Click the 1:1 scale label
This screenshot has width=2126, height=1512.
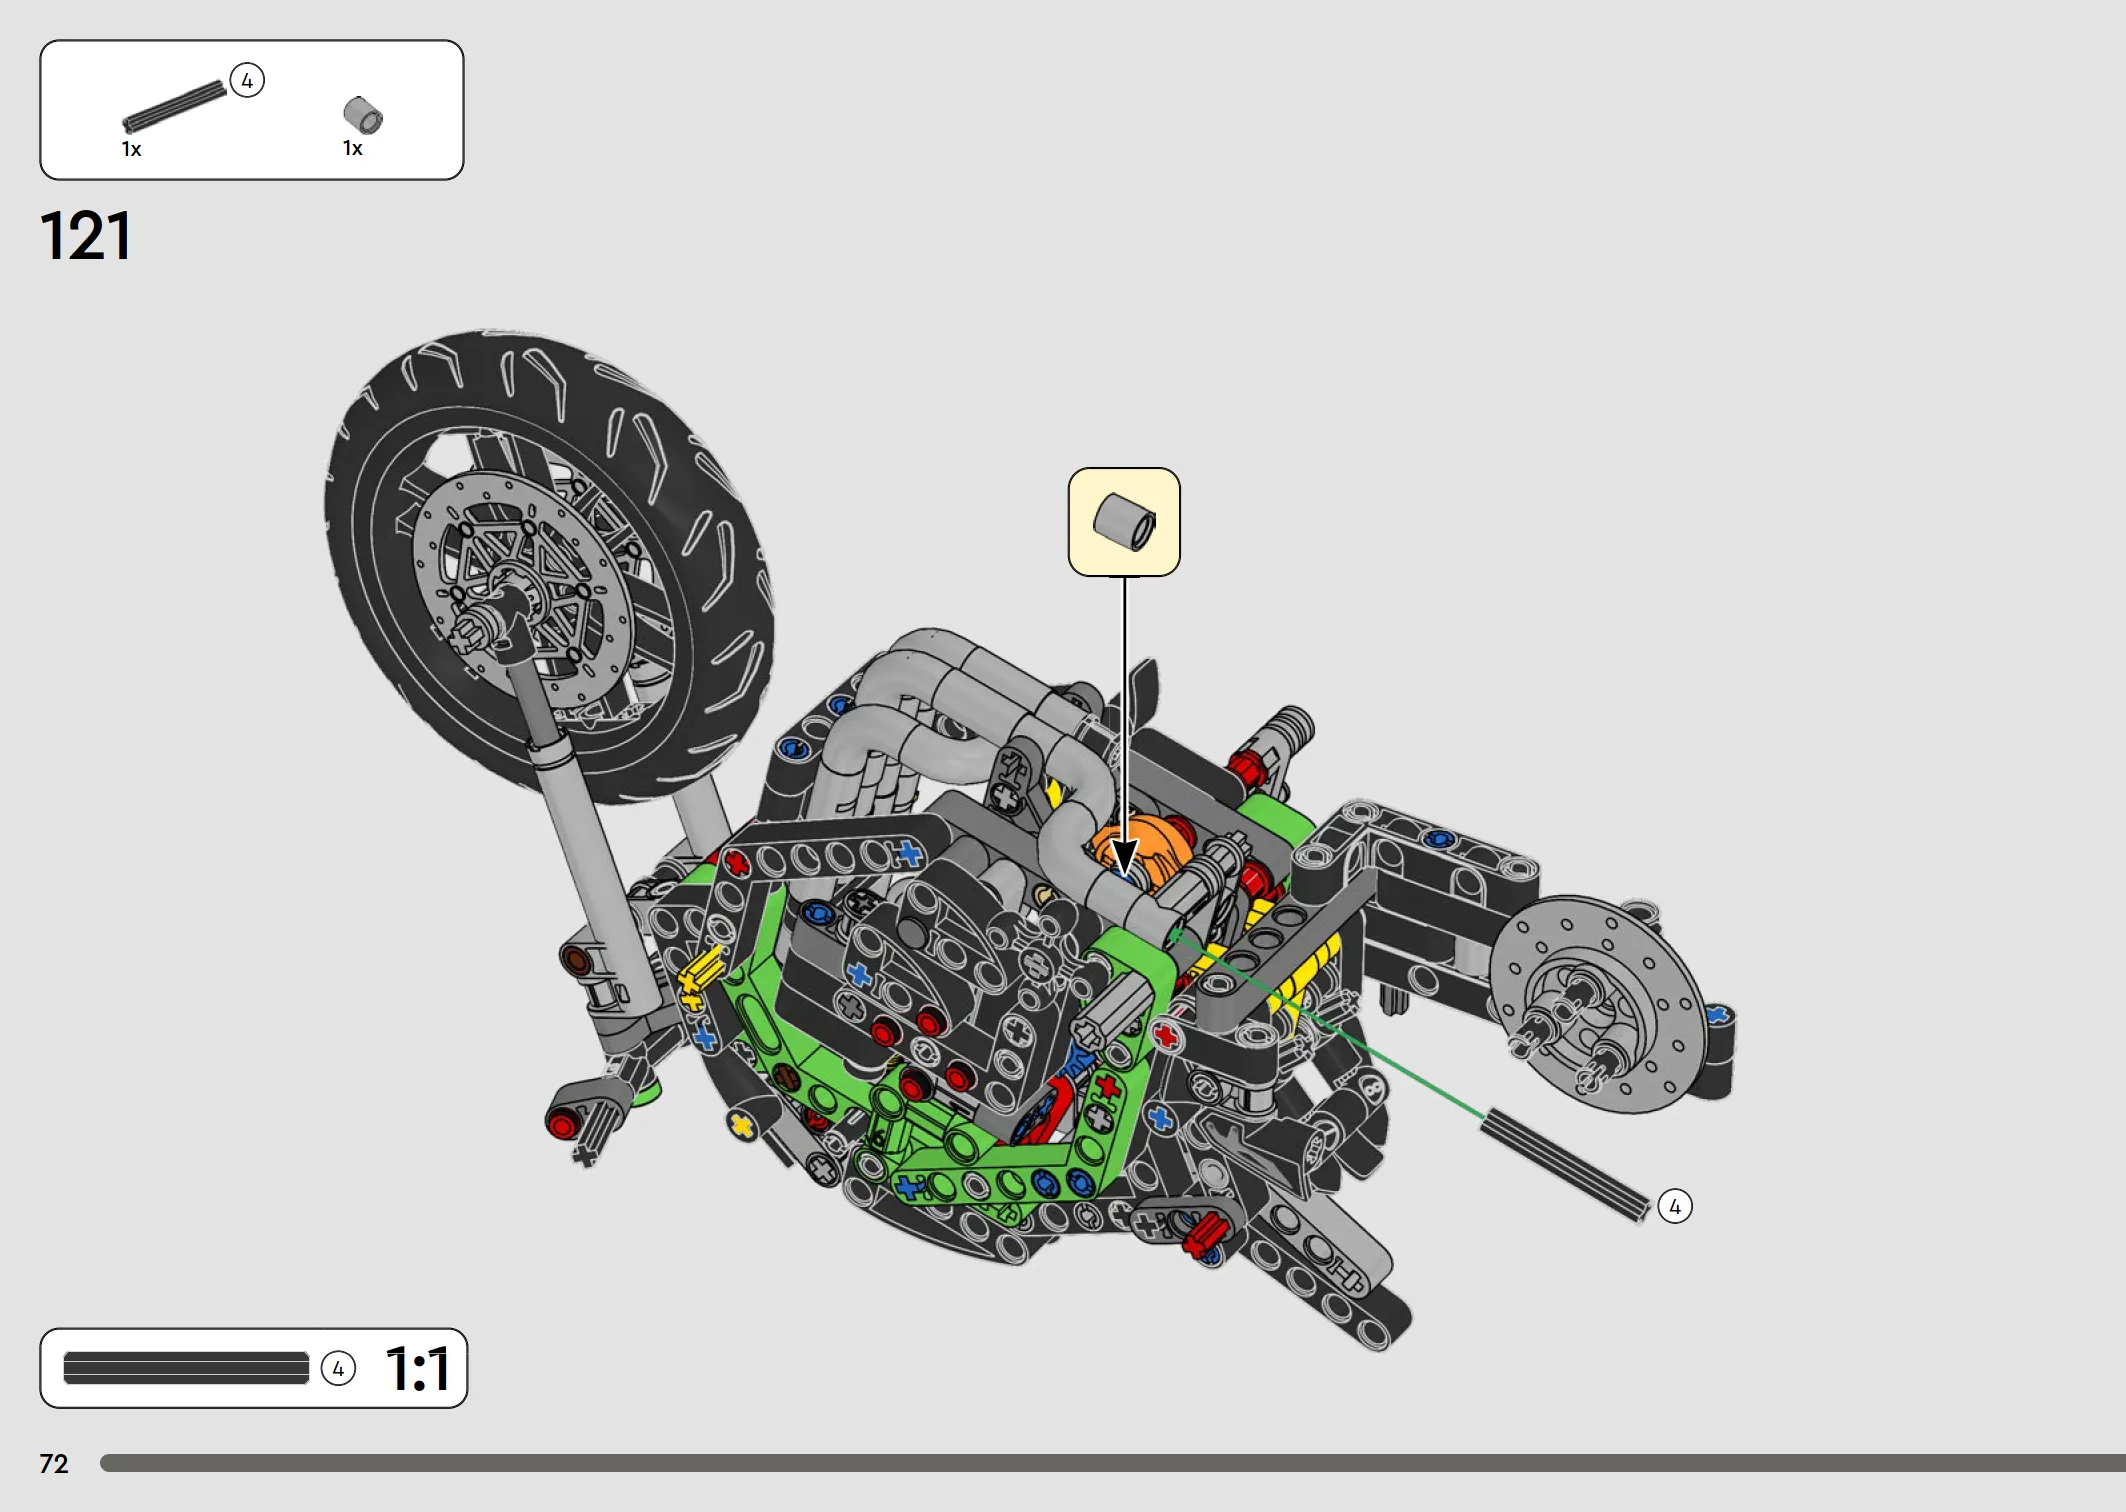pos(418,1369)
